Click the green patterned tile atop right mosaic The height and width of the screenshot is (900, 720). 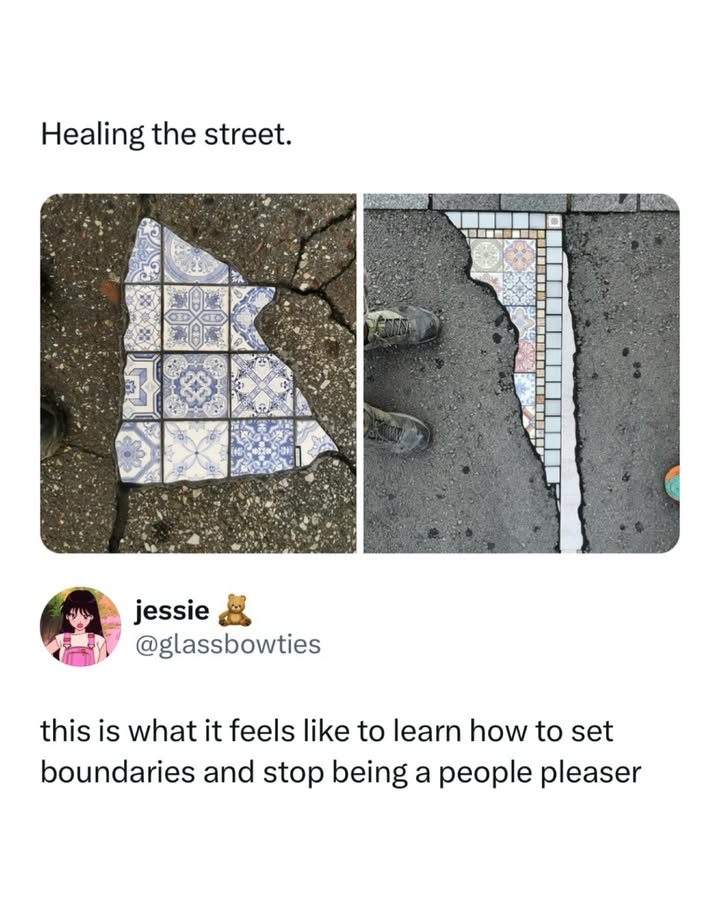coord(487,255)
